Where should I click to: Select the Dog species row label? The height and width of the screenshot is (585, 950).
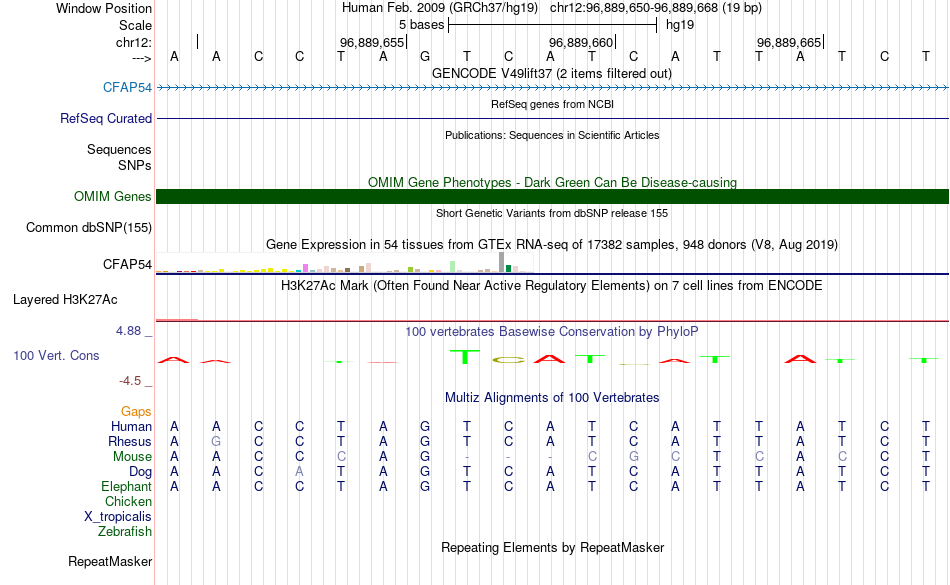(x=140, y=472)
